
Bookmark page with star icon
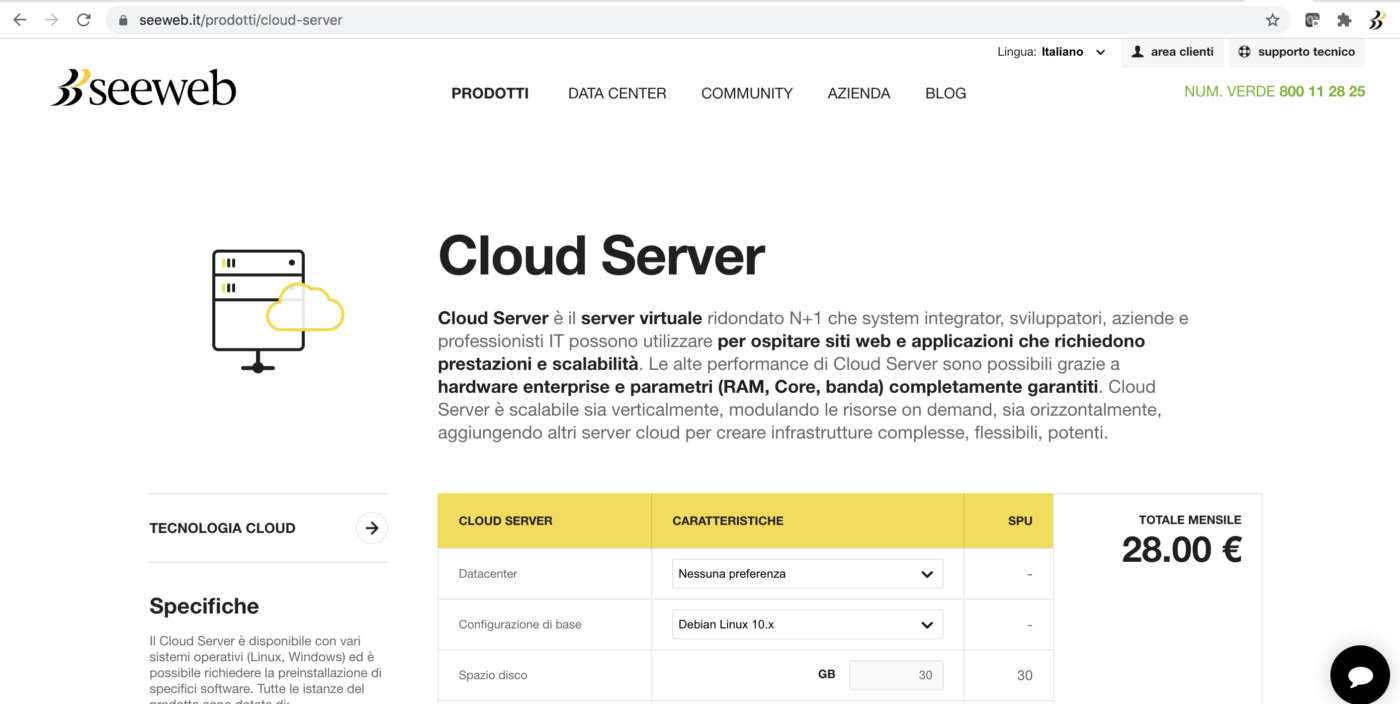point(1272,20)
